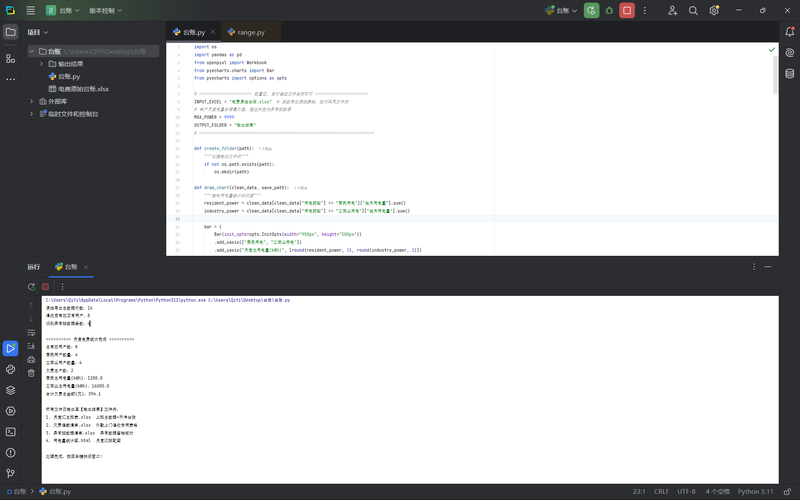This screenshot has height=500, width=800.
Task: Open Run panel more options
Action: [62, 287]
